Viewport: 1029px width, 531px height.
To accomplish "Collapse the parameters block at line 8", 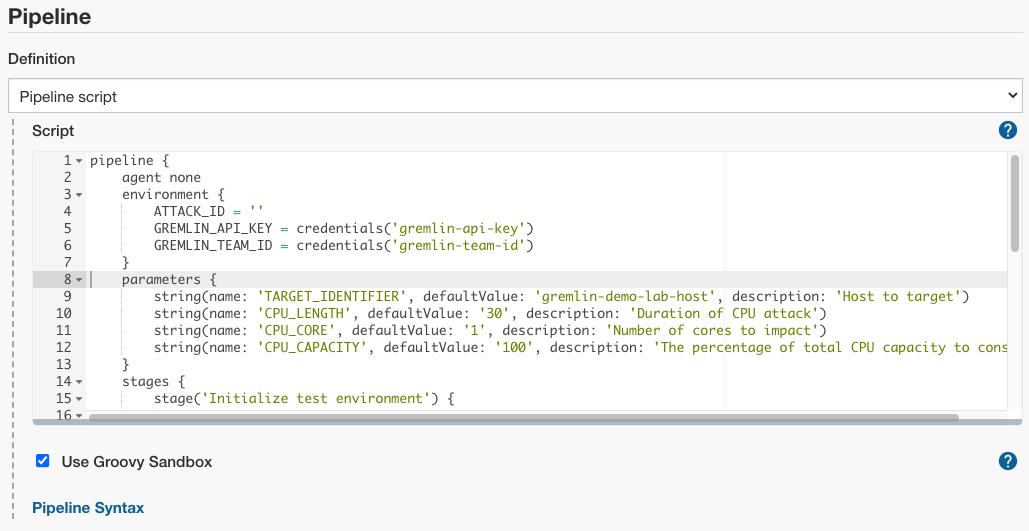I will point(79,280).
